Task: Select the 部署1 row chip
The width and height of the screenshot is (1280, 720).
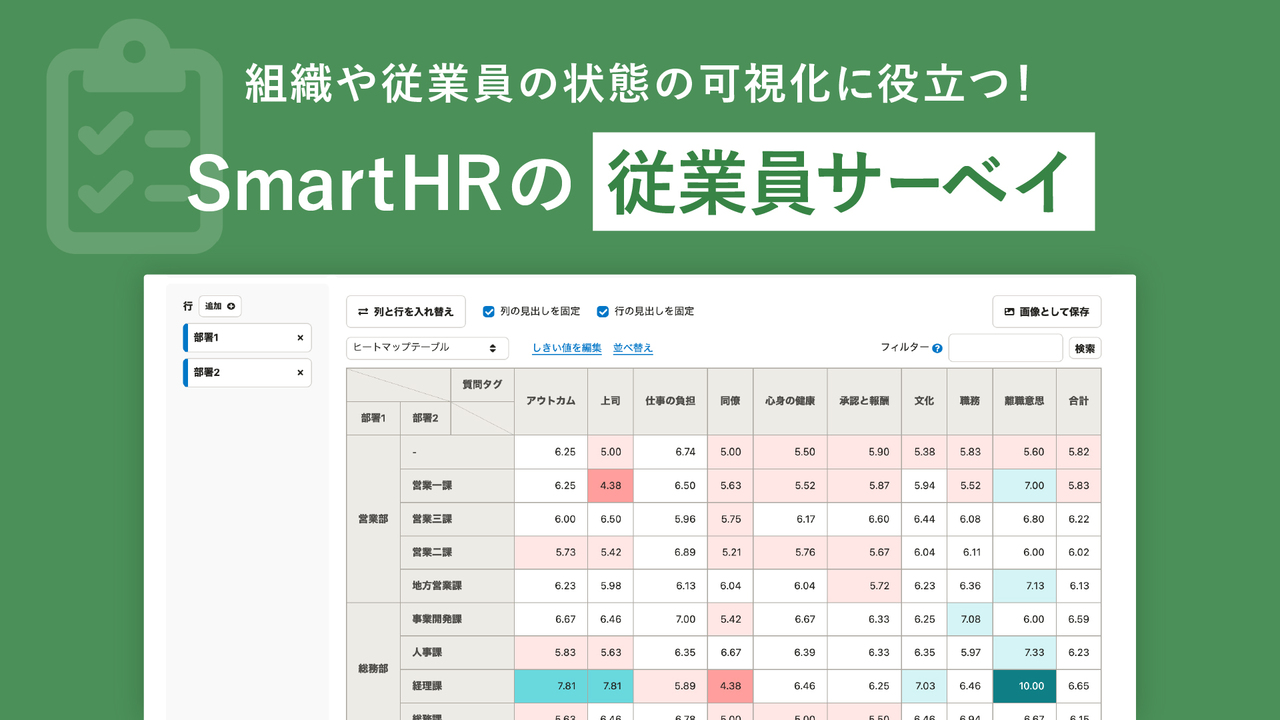Action: point(247,338)
